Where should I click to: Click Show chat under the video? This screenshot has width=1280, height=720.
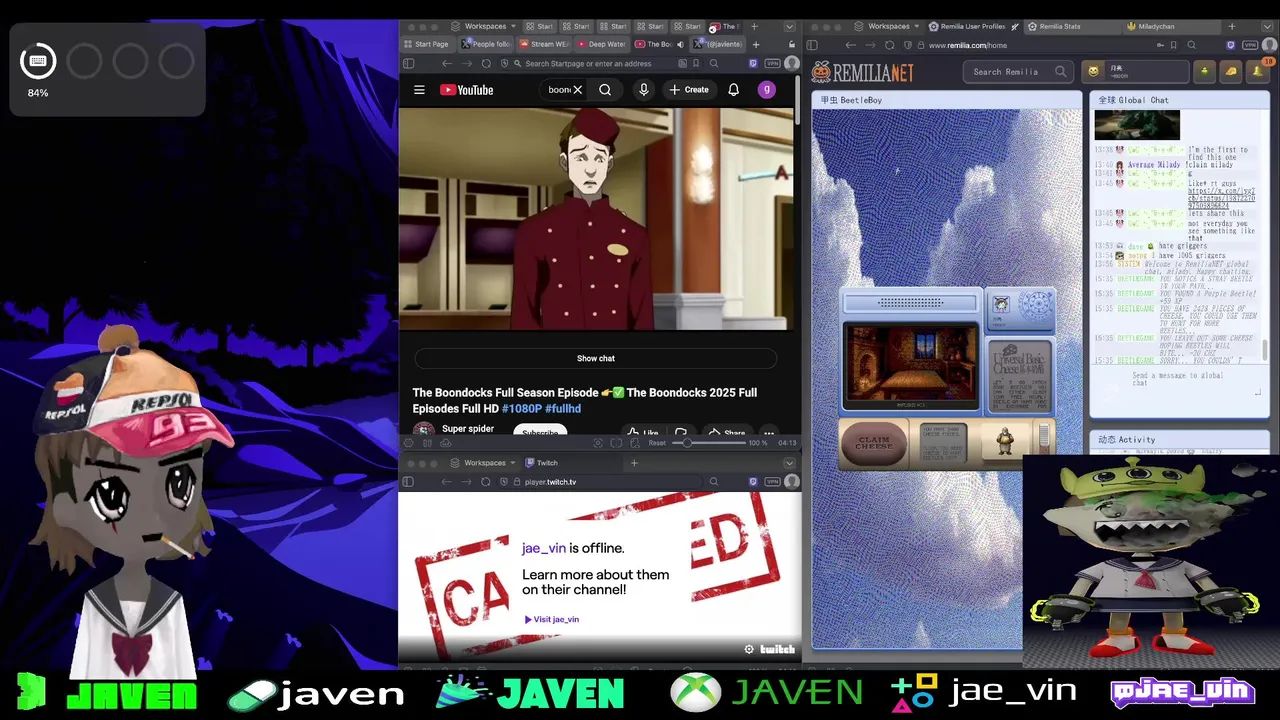(596, 358)
